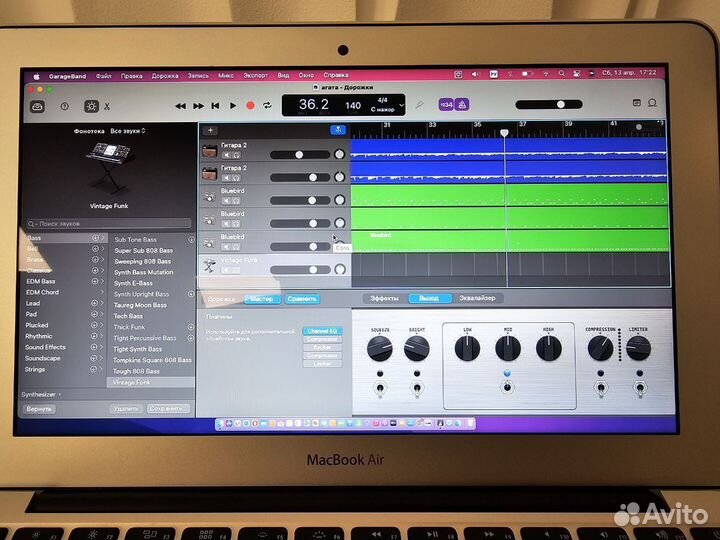
Task: Expand the Strings category chevron
Action: [101, 369]
